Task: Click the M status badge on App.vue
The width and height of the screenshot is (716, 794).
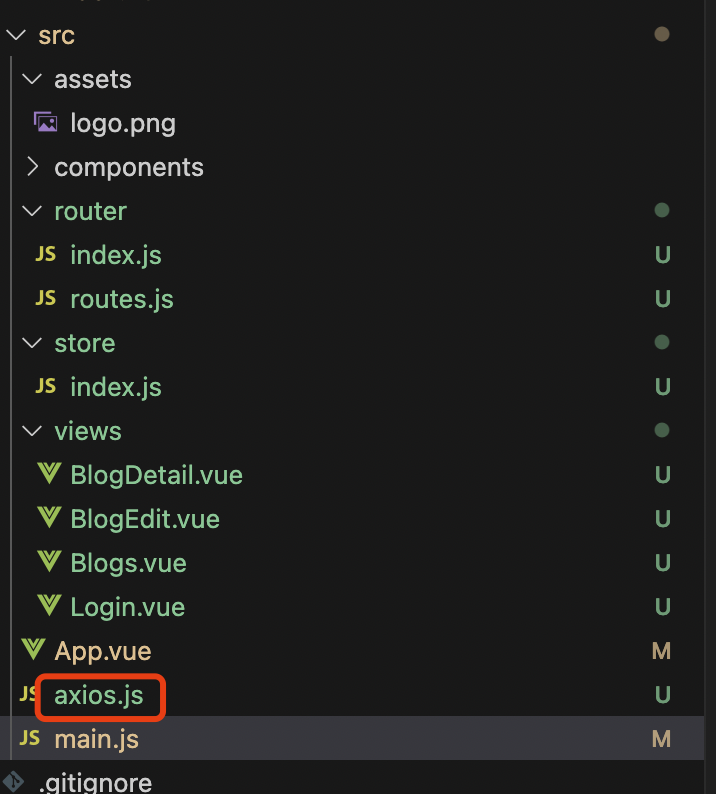Action: [661, 651]
